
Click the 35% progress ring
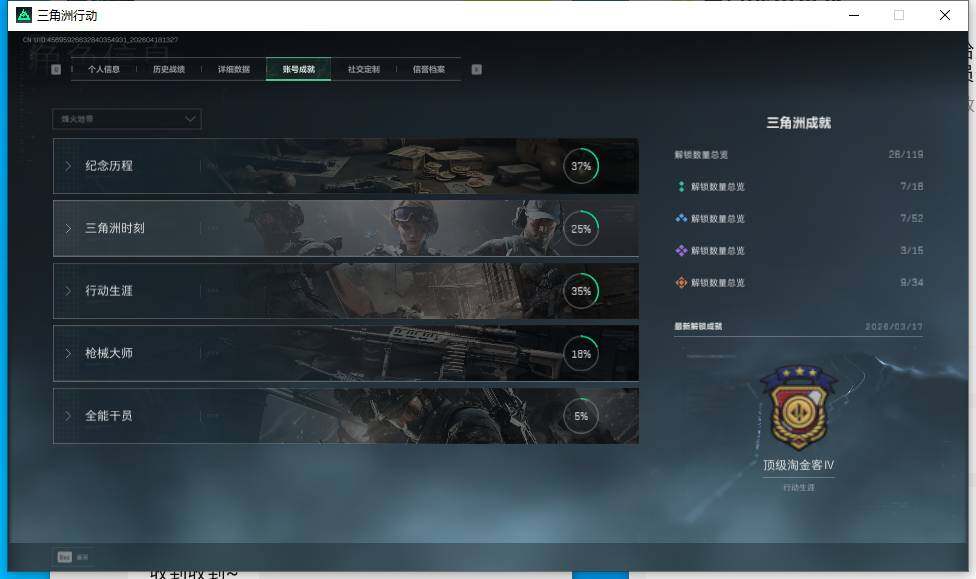[581, 291]
